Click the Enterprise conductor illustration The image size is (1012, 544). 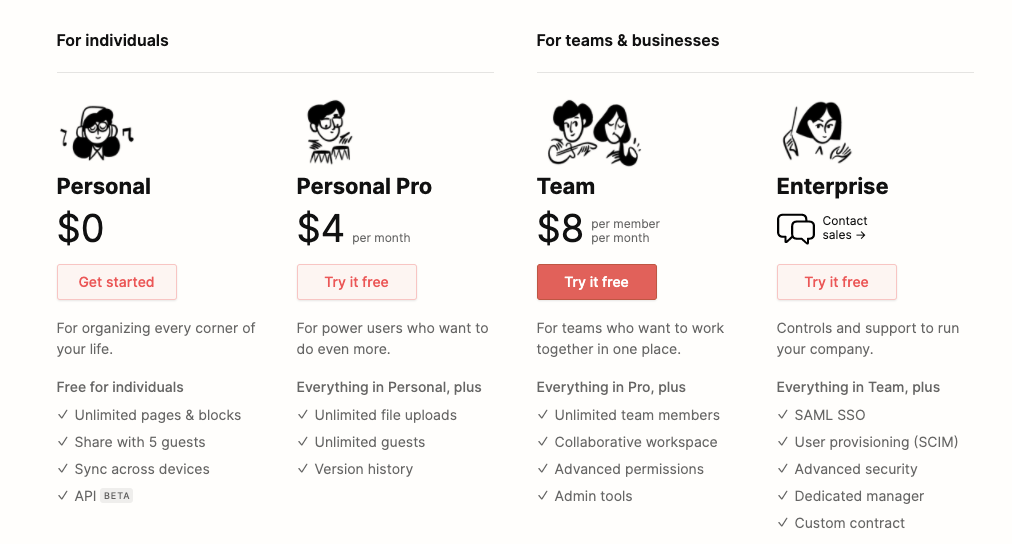pyautogui.click(x=816, y=131)
